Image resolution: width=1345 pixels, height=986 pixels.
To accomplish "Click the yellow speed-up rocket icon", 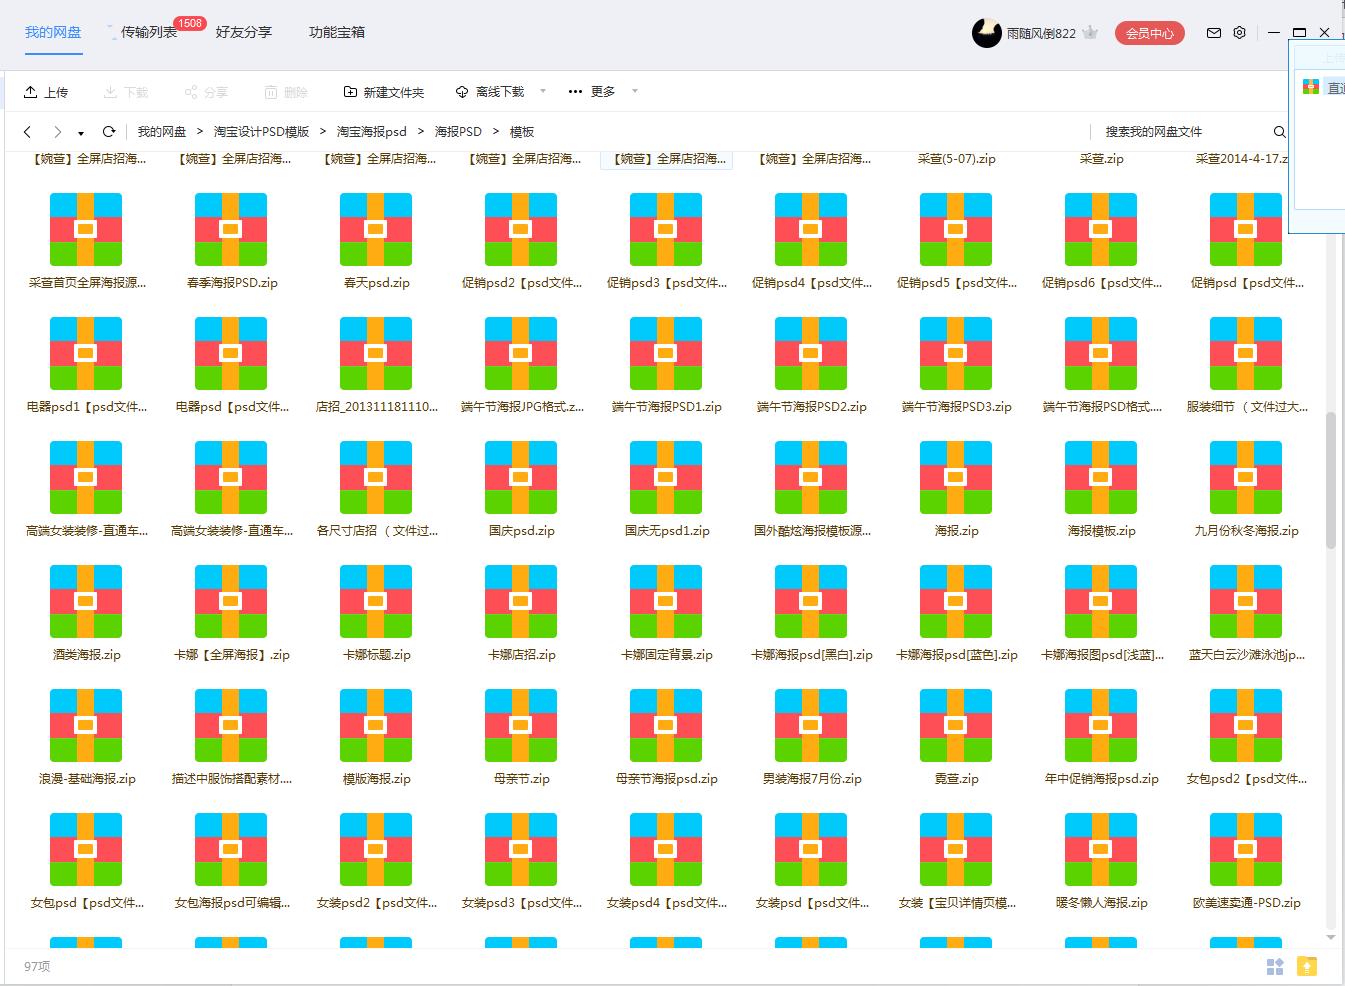I will point(1307,966).
